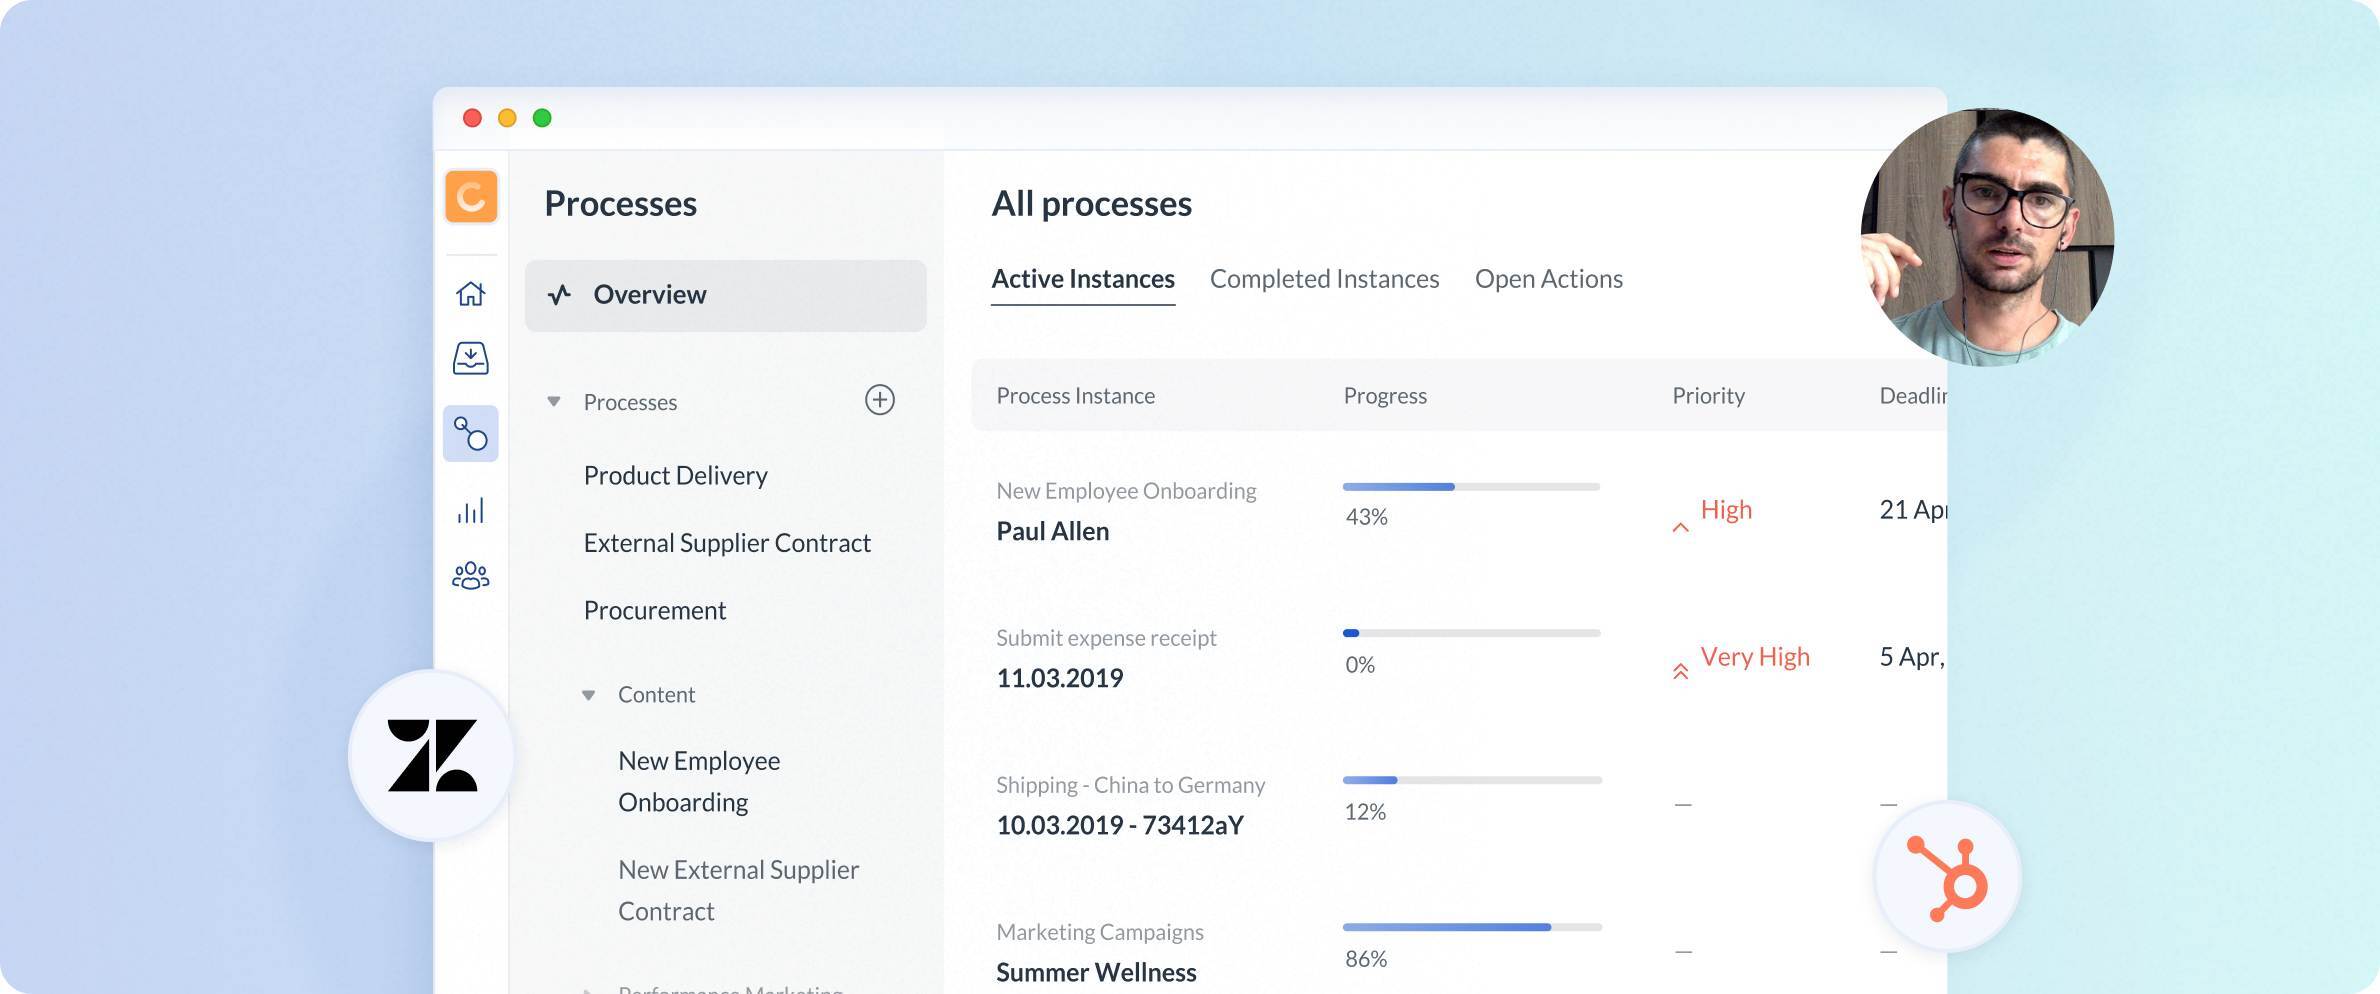Collapse the Content folder arrow
Screen dimensions: 2380x994
click(x=589, y=695)
